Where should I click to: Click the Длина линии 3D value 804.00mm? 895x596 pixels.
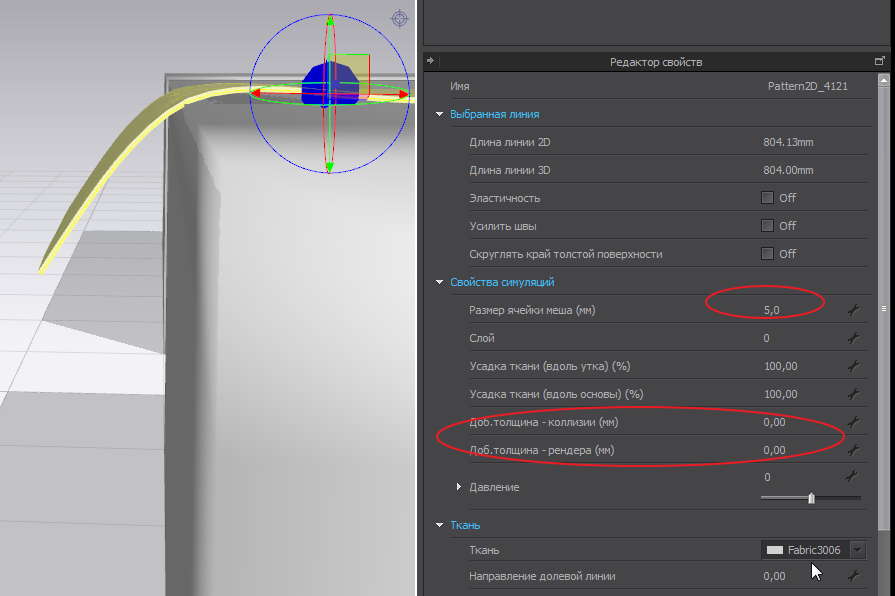788,170
